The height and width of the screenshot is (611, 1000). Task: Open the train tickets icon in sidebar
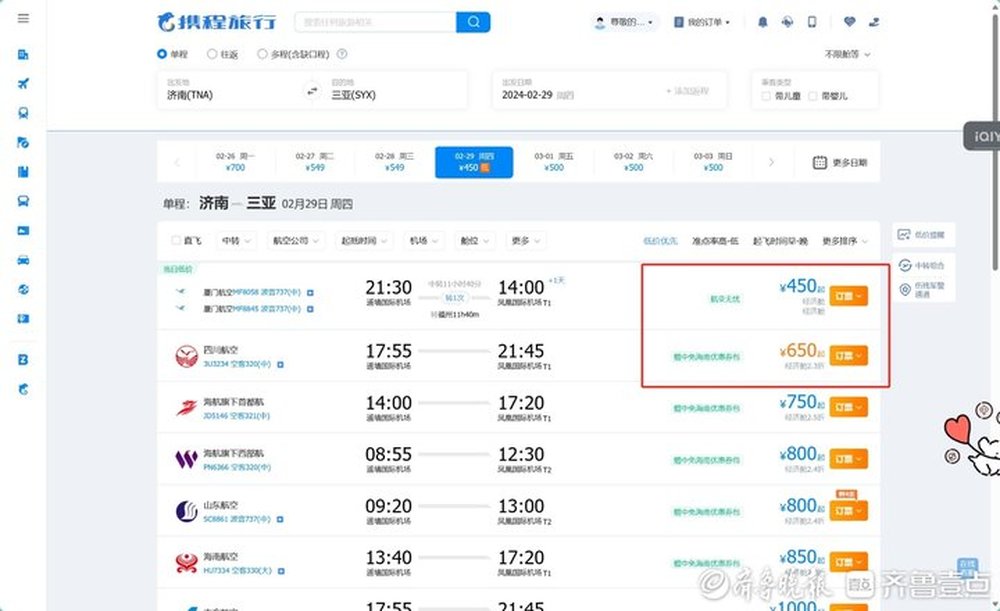tap(23, 113)
